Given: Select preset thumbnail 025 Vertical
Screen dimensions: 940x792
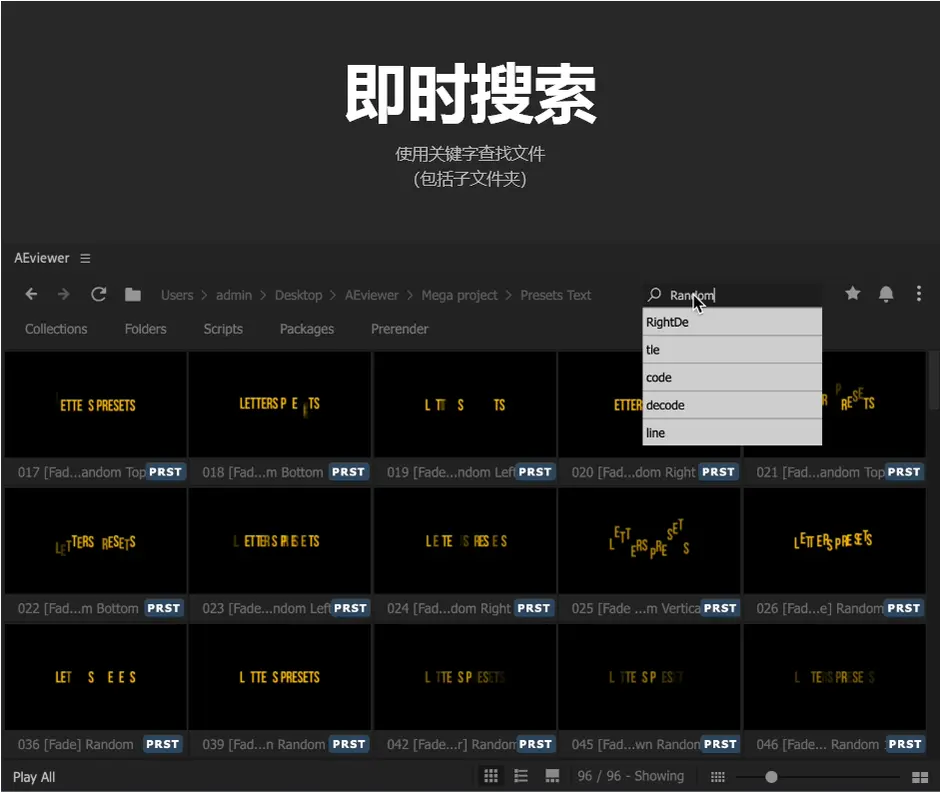Looking at the screenshot, I should pyautogui.click(x=649, y=541).
